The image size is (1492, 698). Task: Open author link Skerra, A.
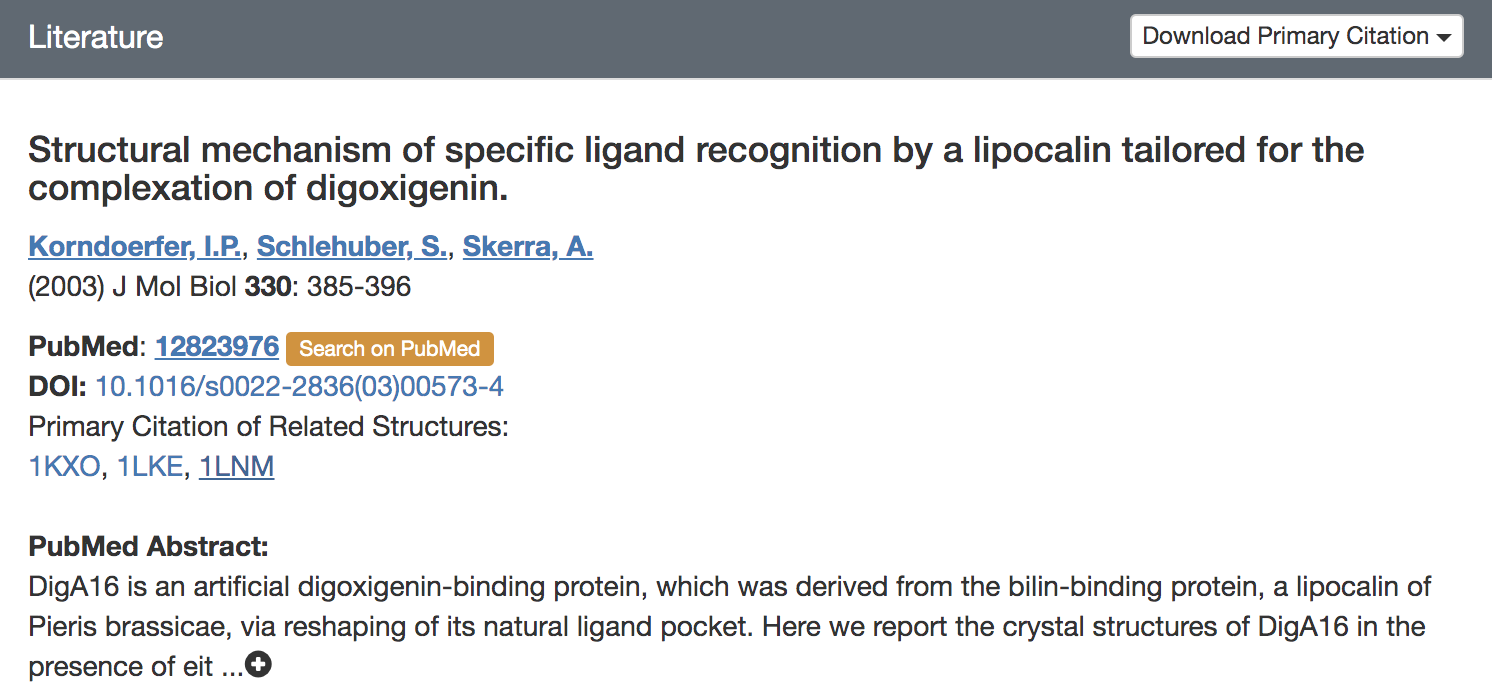527,246
